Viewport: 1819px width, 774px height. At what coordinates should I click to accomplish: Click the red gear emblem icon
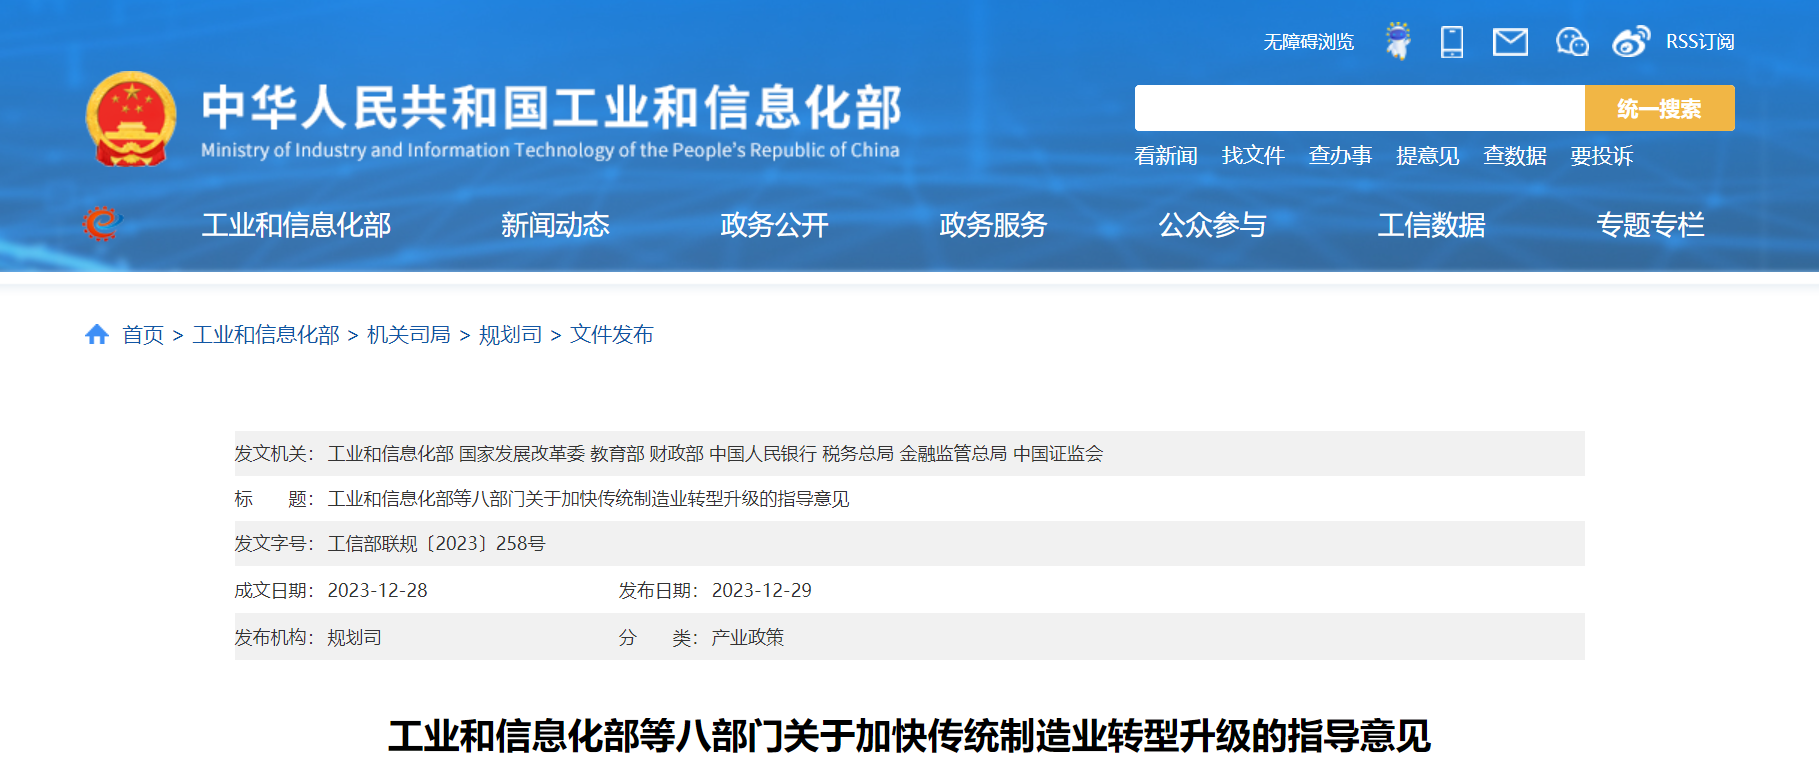click(101, 223)
